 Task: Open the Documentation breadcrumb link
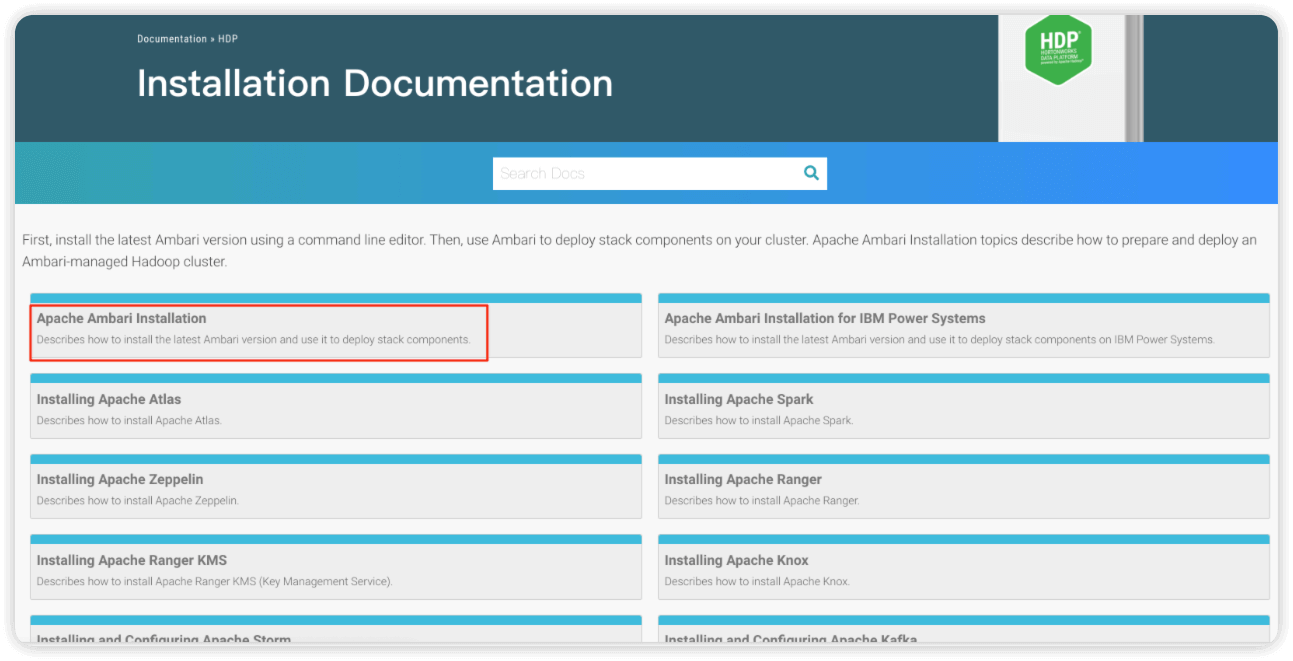click(x=172, y=39)
